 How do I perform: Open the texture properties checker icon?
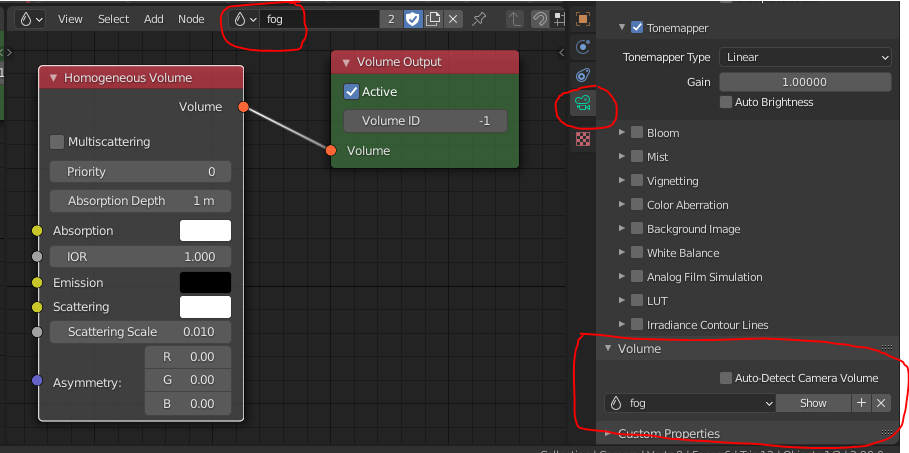(x=583, y=139)
